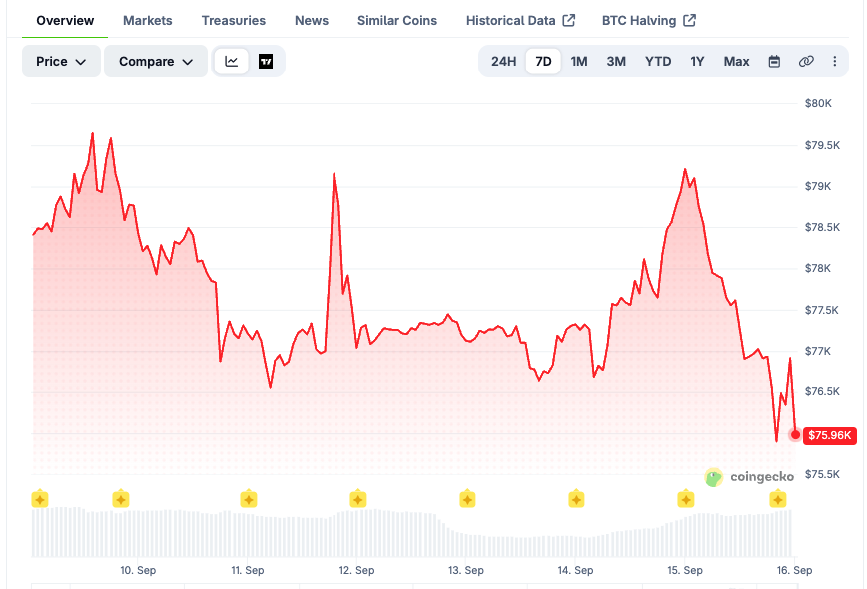The width and height of the screenshot is (867, 589).
Task: Open the three-dot chart options menu
Action: coord(834,61)
